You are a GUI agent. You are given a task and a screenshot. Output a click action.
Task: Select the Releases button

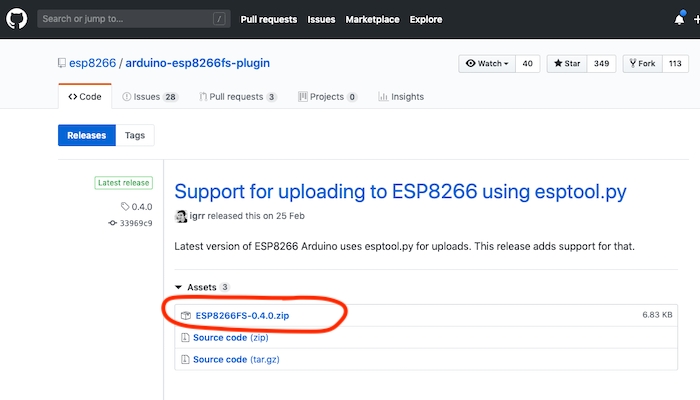pos(87,135)
